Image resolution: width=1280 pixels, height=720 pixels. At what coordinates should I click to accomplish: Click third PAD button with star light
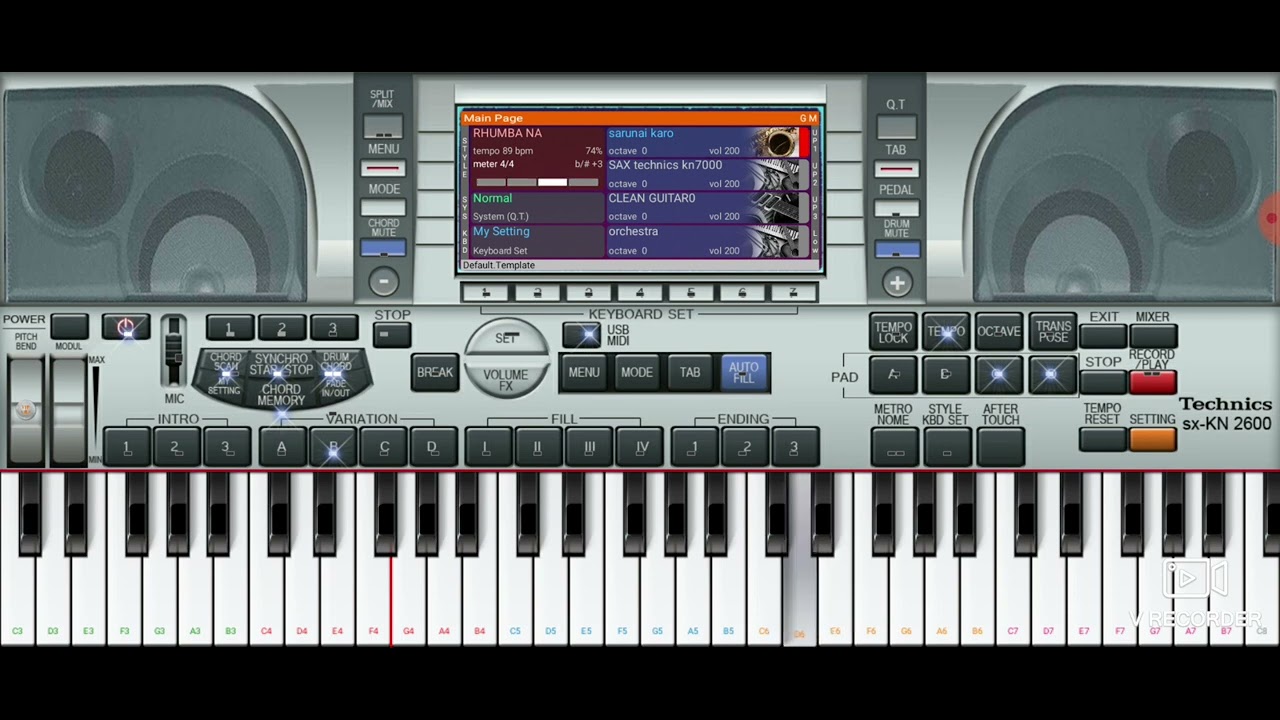click(998, 374)
